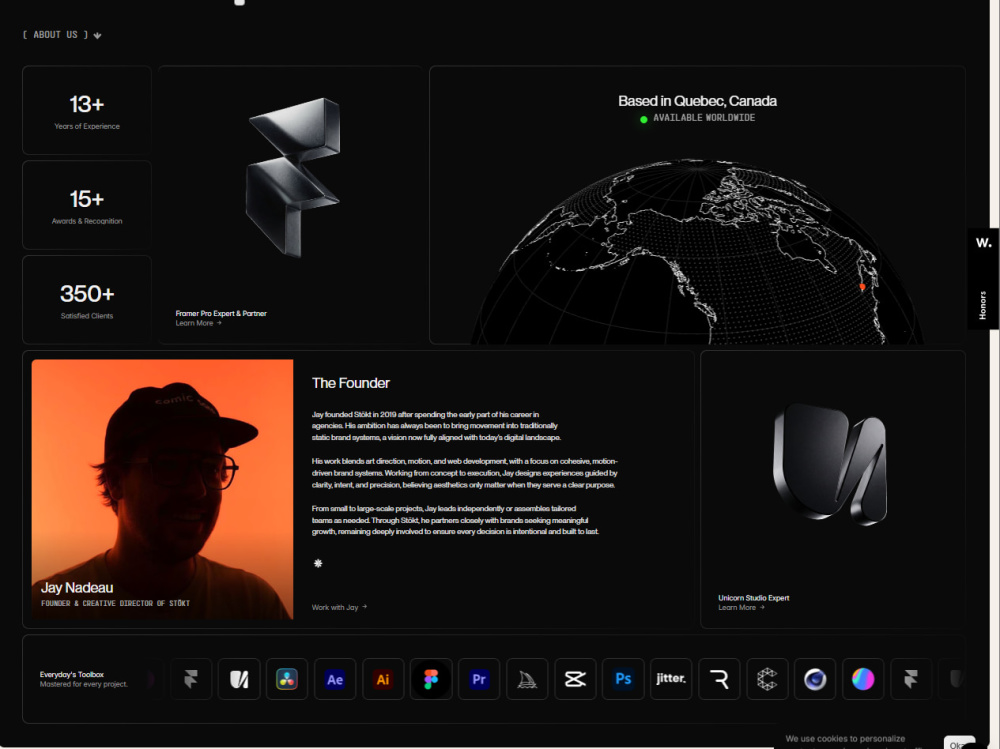The height and width of the screenshot is (749, 1000).
Task: Click the CapCut toolbox icon
Action: coord(575,679)
